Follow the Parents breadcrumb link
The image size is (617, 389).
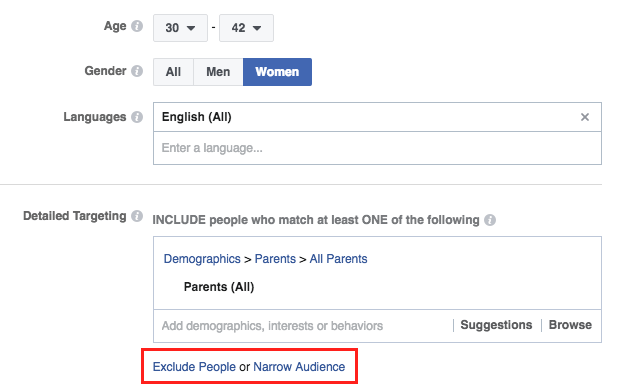tap(275, 259)
